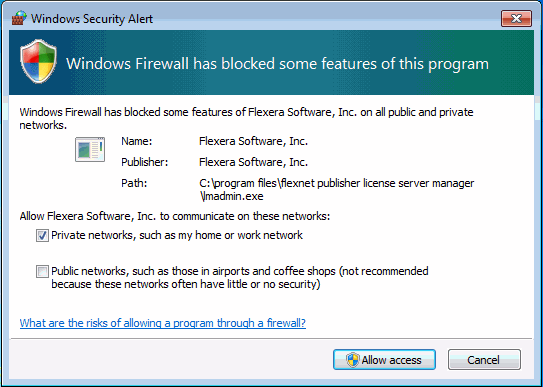The image size is (543, 387).
Task: Click the Windows Security Alert title text
Action: pos(92,18)
